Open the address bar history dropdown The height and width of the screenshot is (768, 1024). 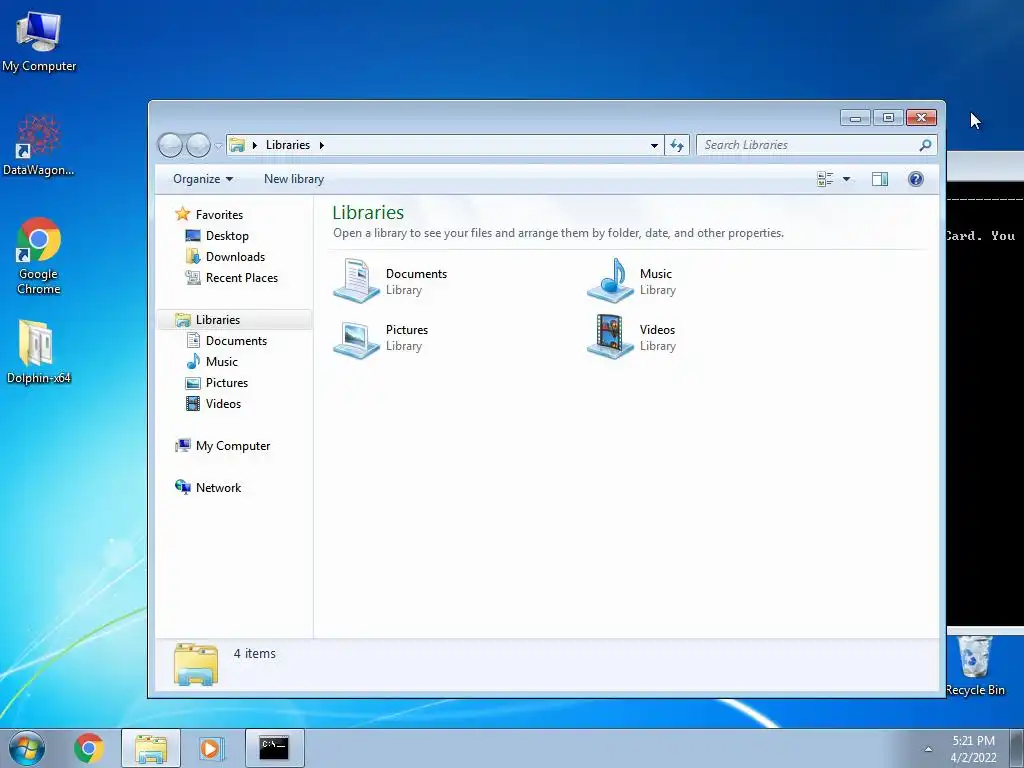pos(654,146)
